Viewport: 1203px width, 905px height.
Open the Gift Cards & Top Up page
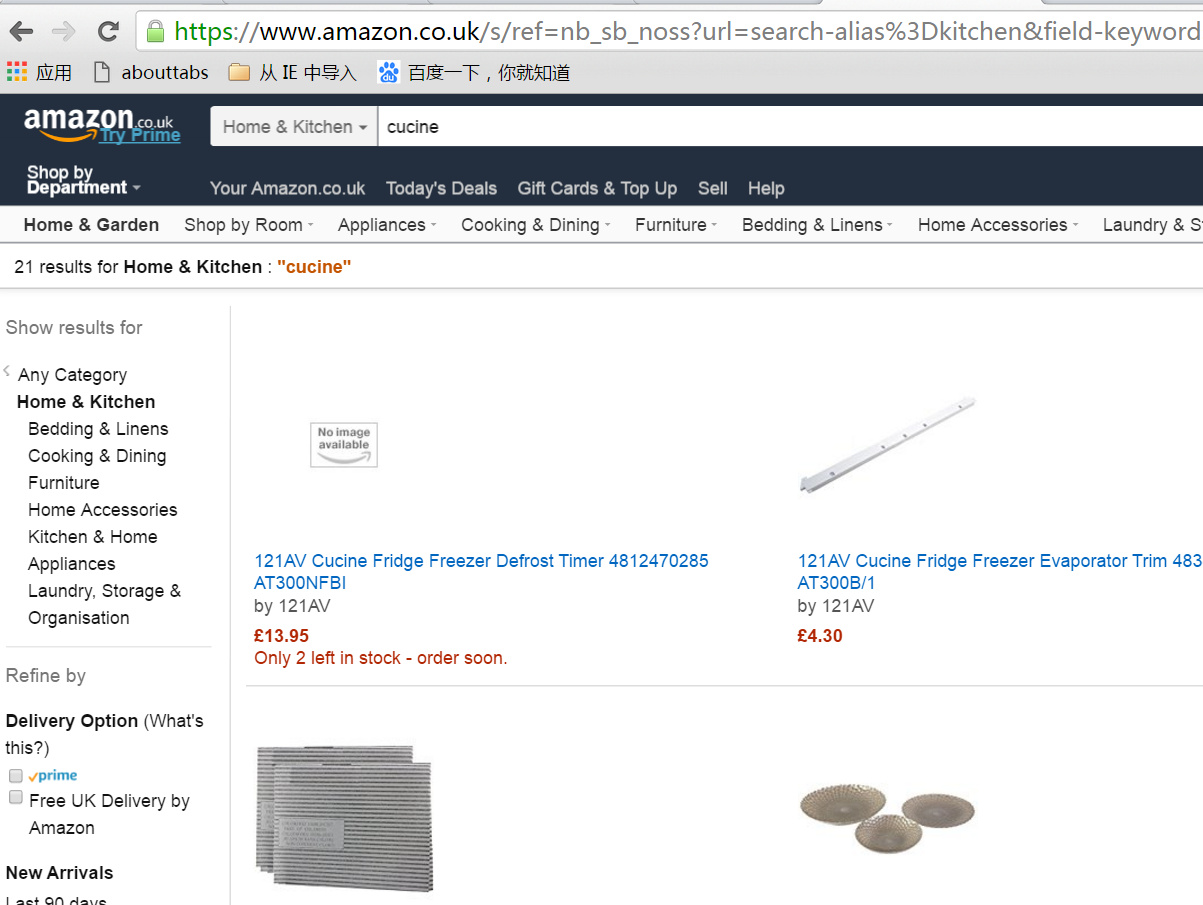pos(597,188)
